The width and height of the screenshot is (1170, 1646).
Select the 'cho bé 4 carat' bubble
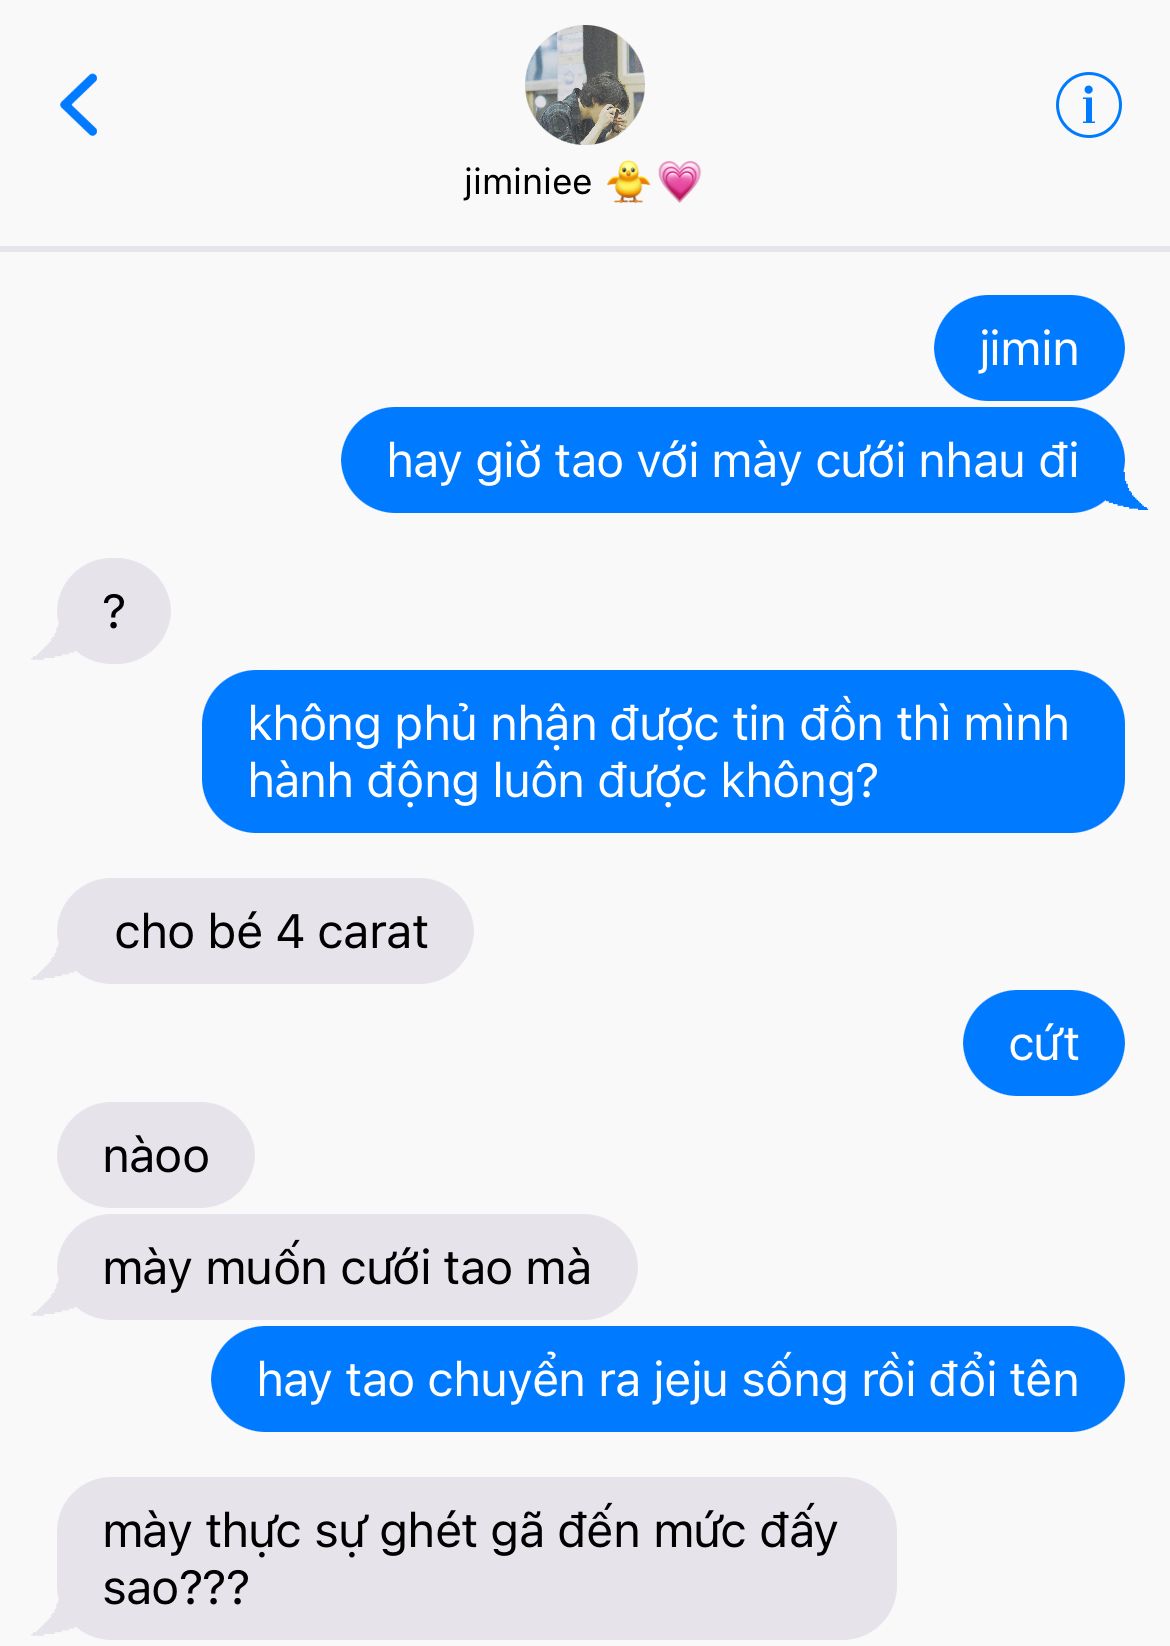[264, 931]
